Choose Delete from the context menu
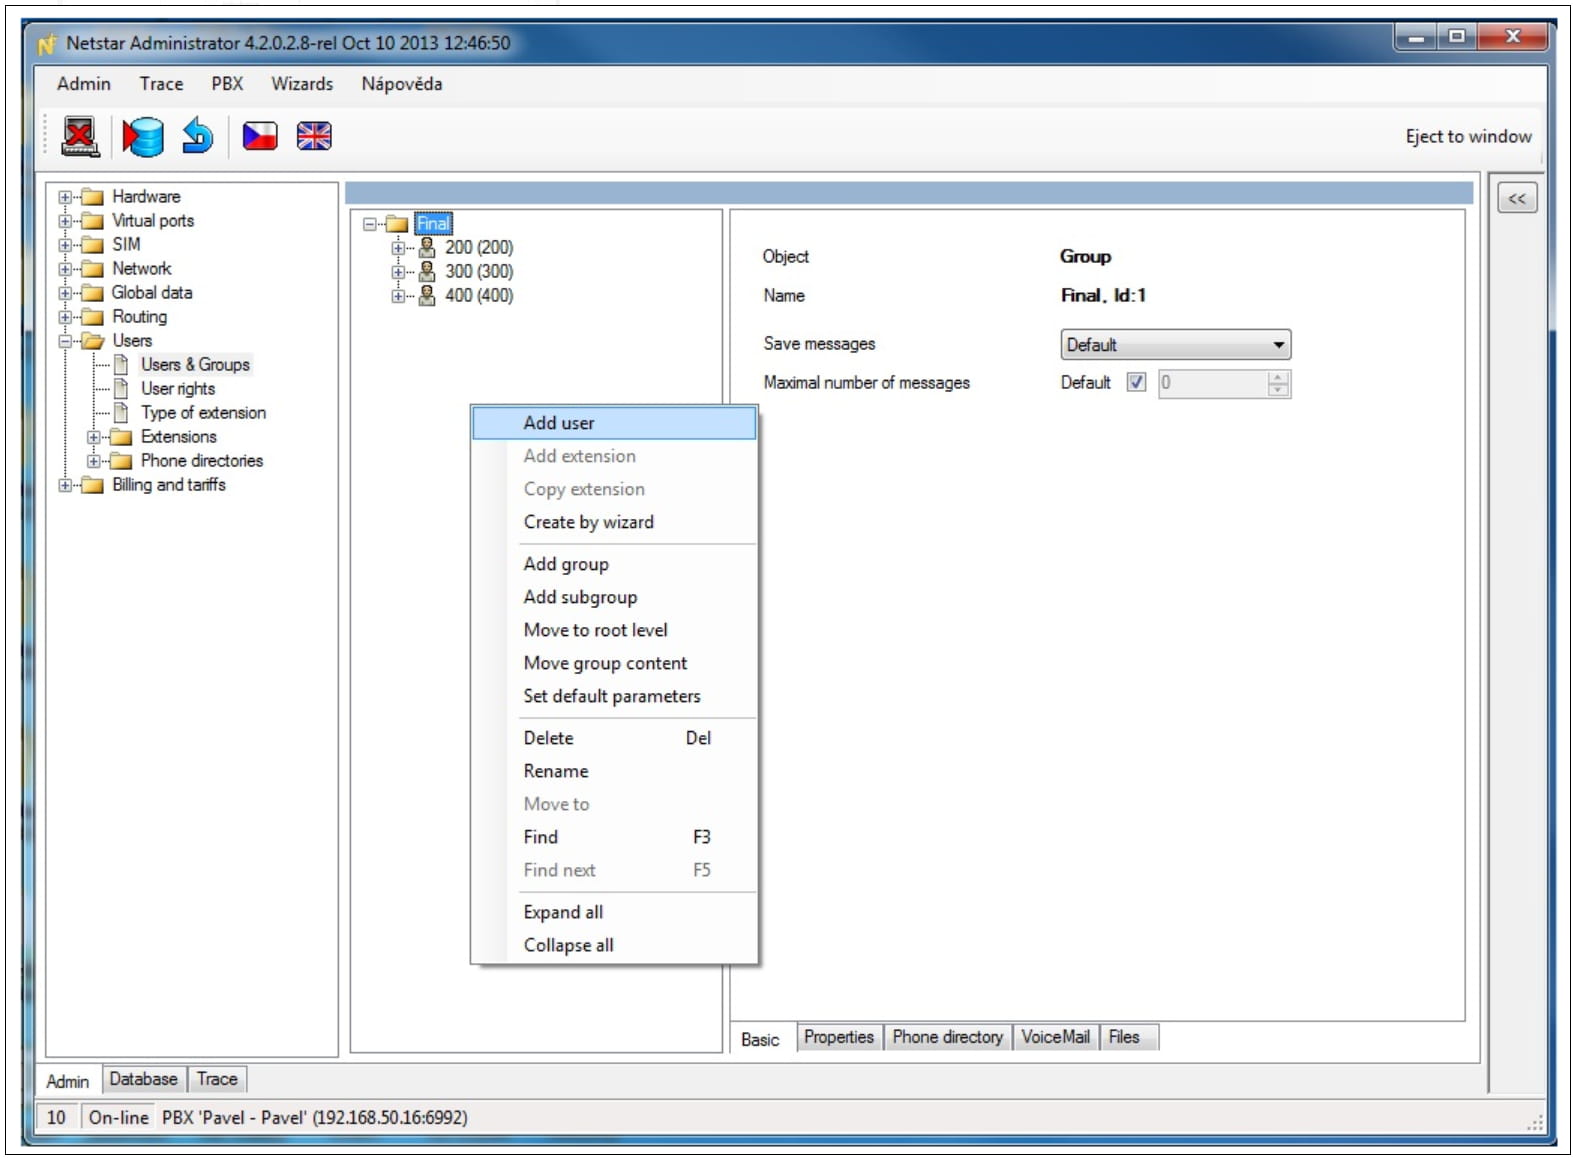The width and height of the screenshot is (1576, 1162). click(614, 738)
